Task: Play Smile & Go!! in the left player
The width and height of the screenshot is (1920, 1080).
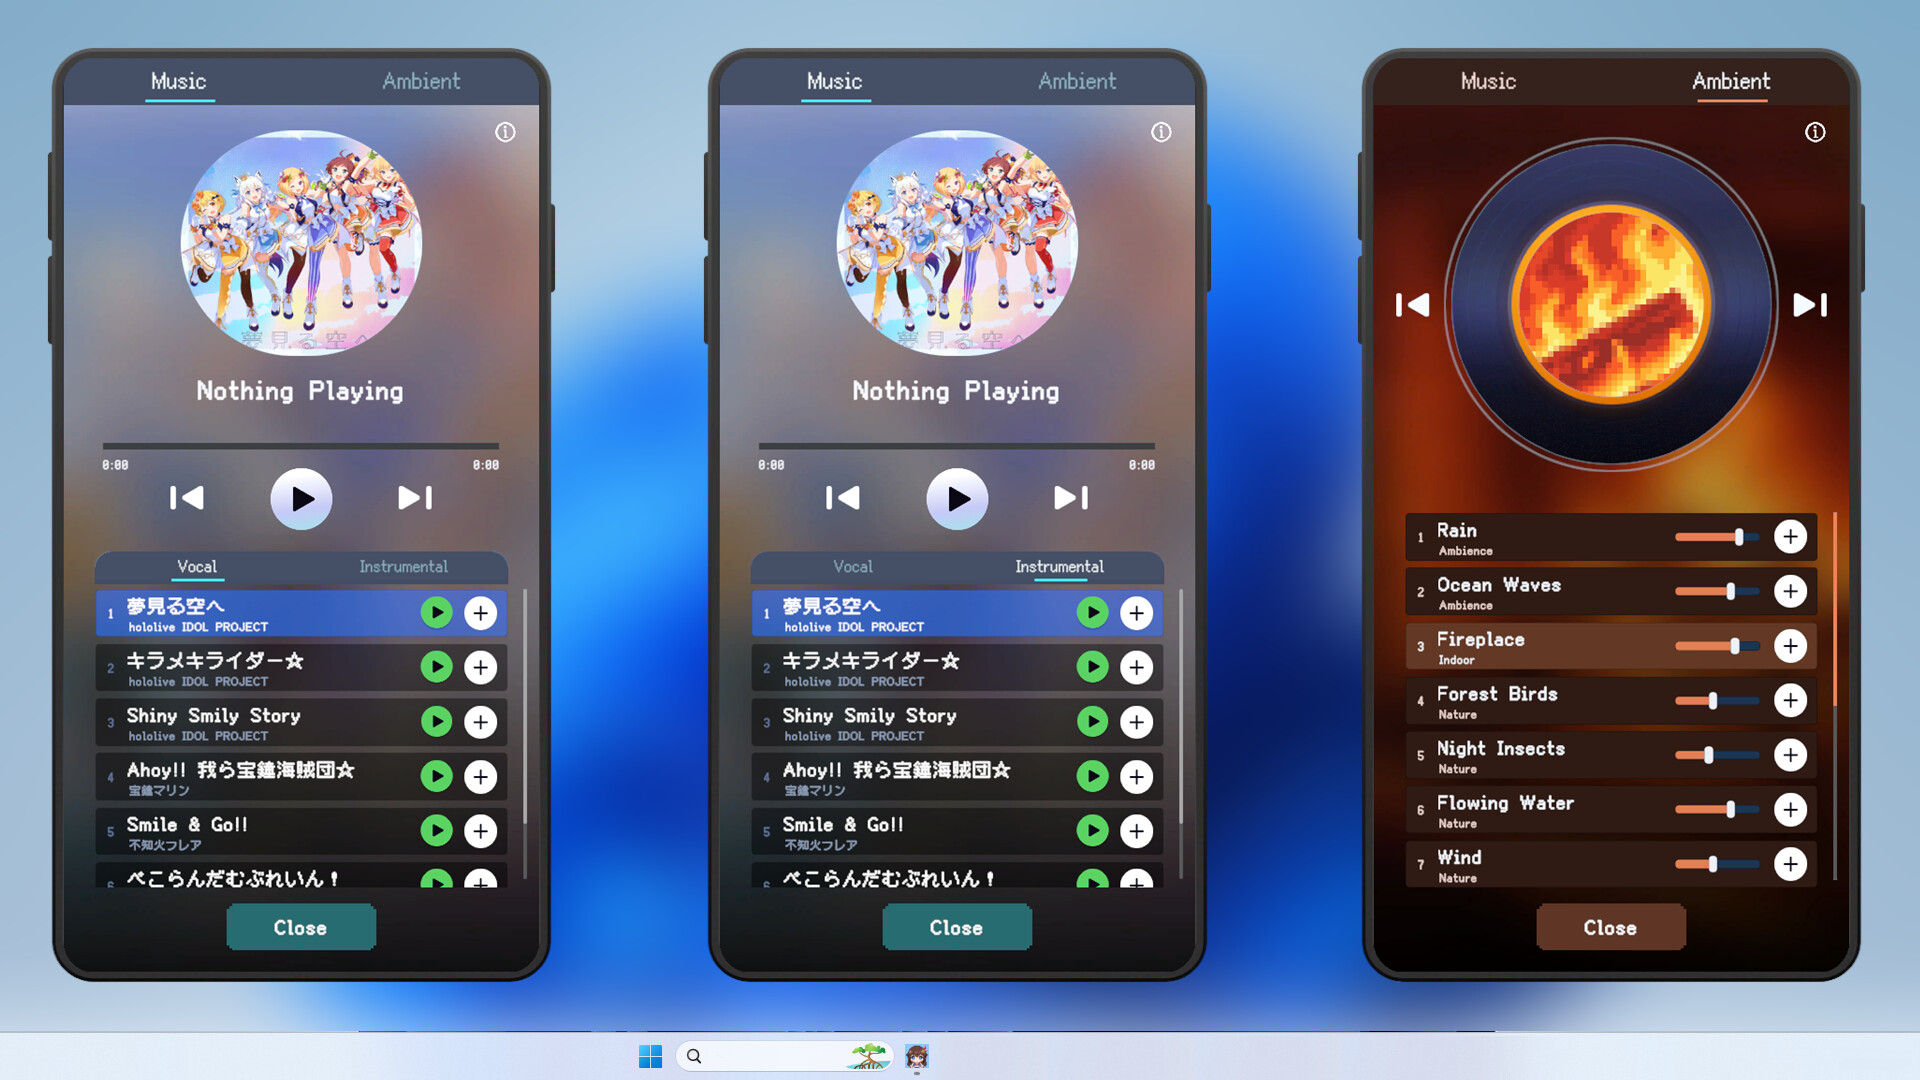Action: tap(436, 830)
